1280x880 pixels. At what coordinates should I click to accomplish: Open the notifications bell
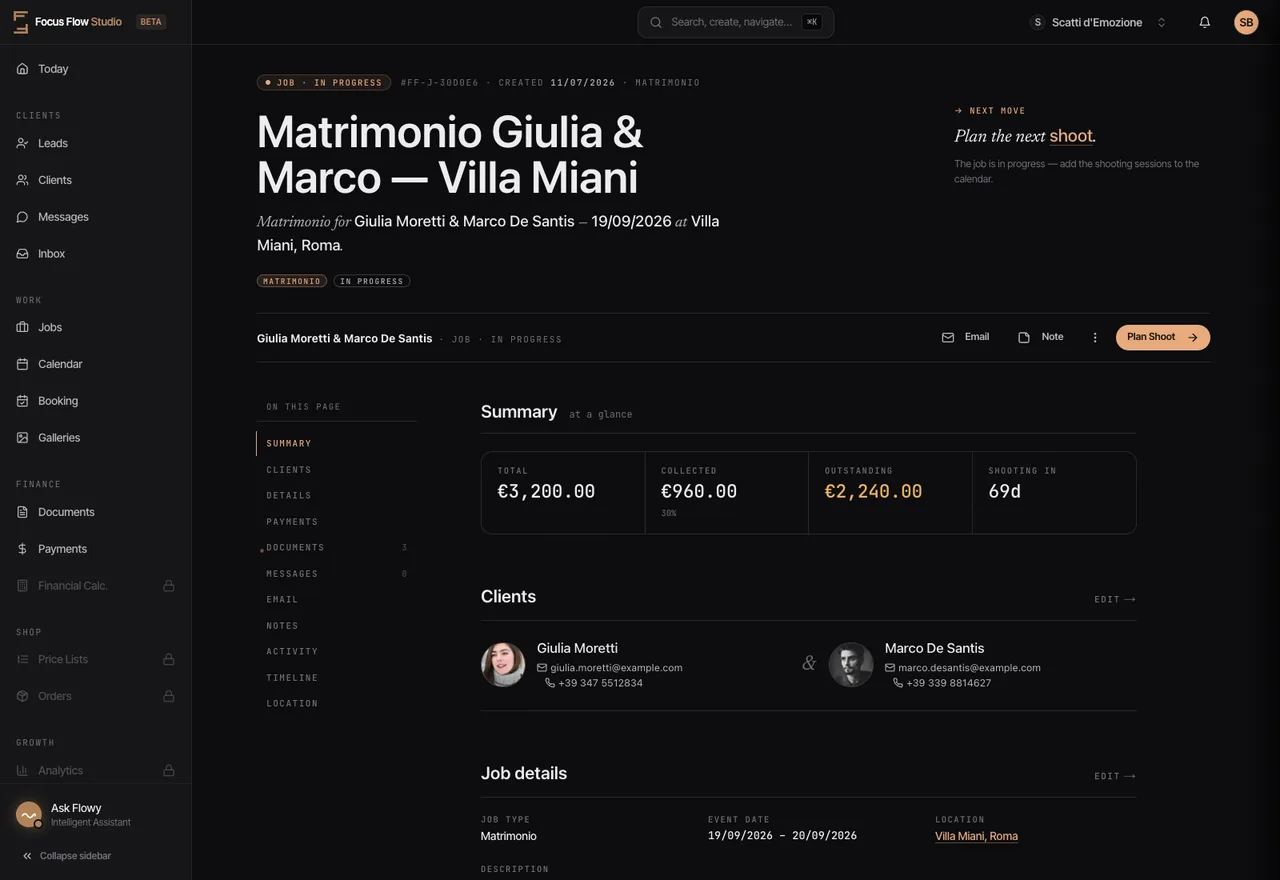click(x=1205, y=22)
